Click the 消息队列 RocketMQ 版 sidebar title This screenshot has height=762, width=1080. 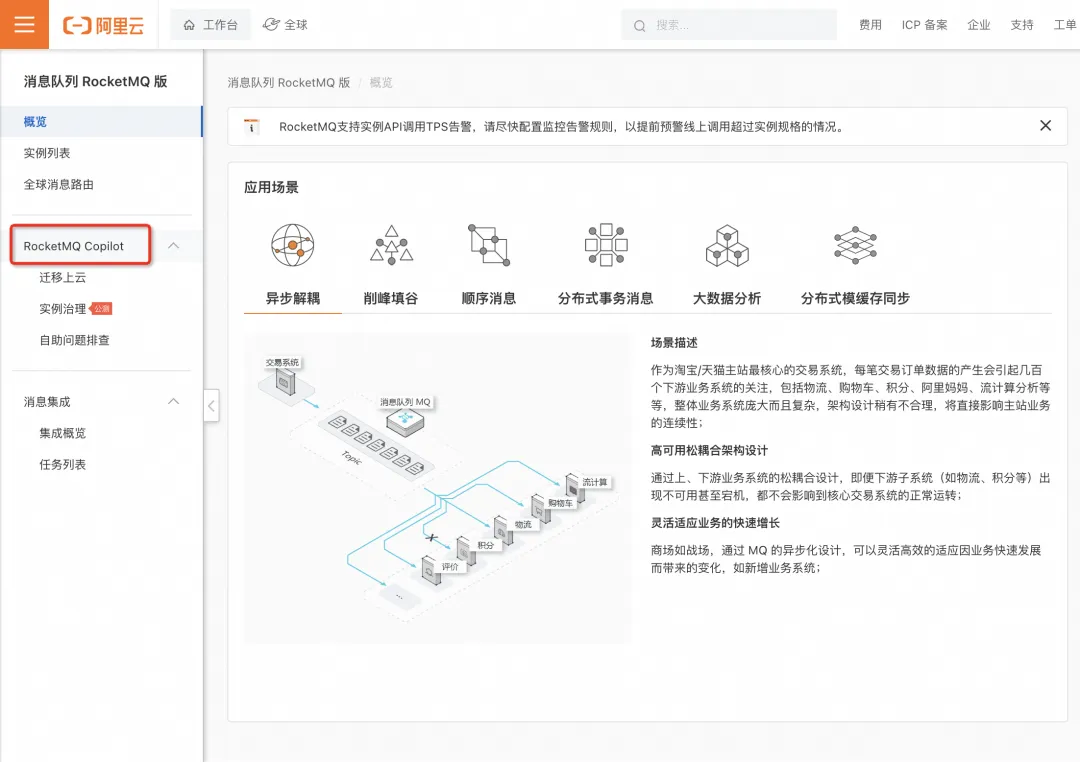point(95,81)
